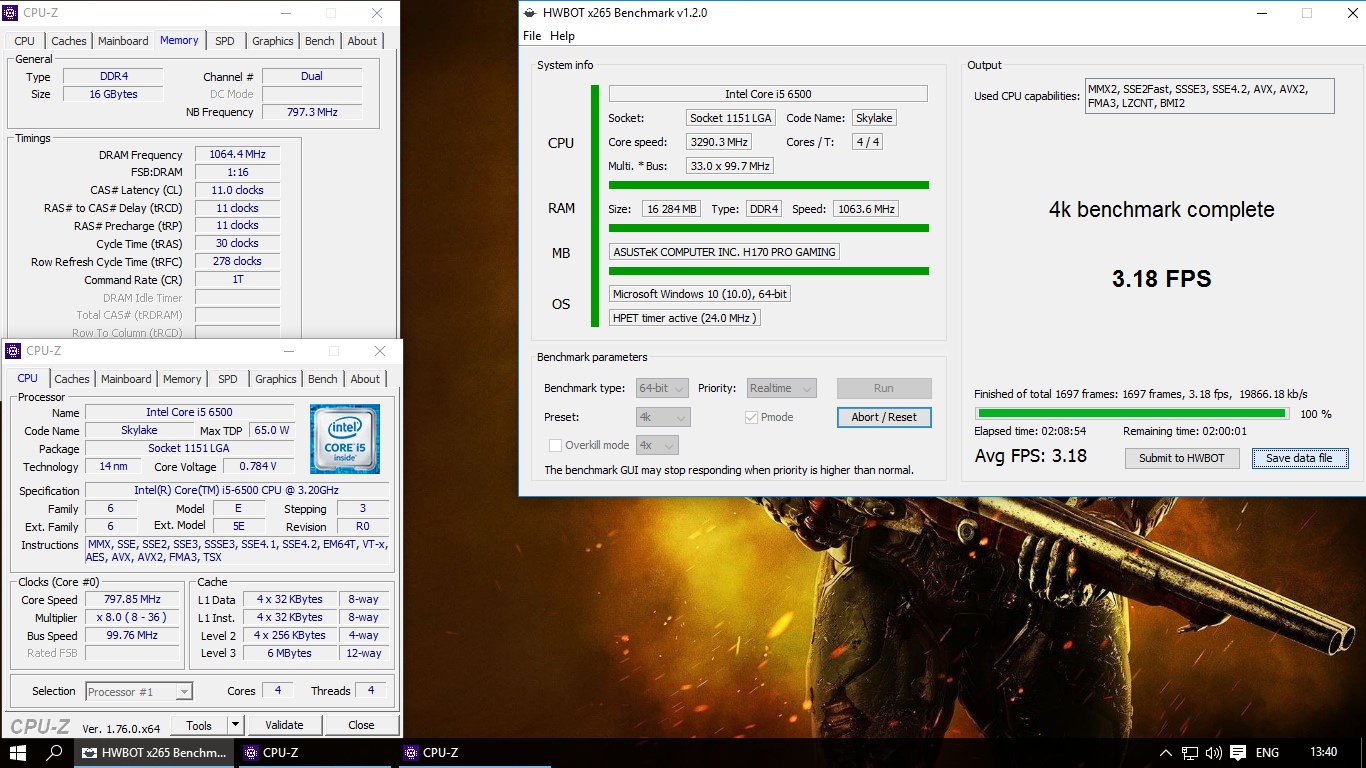
Task: Select Caches tab in upper CPU-Z window
Action: 69,41
